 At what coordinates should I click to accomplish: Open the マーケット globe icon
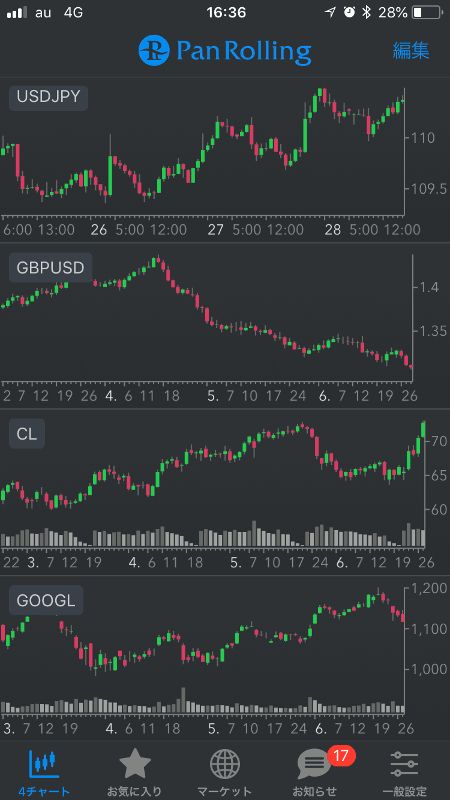[225, 765]
